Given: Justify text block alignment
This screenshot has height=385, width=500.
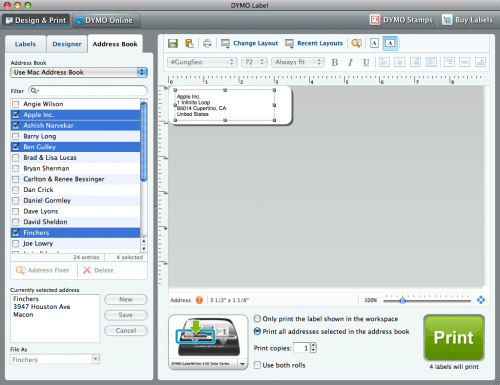Looking at the screenshot, I should click(431, 62).
